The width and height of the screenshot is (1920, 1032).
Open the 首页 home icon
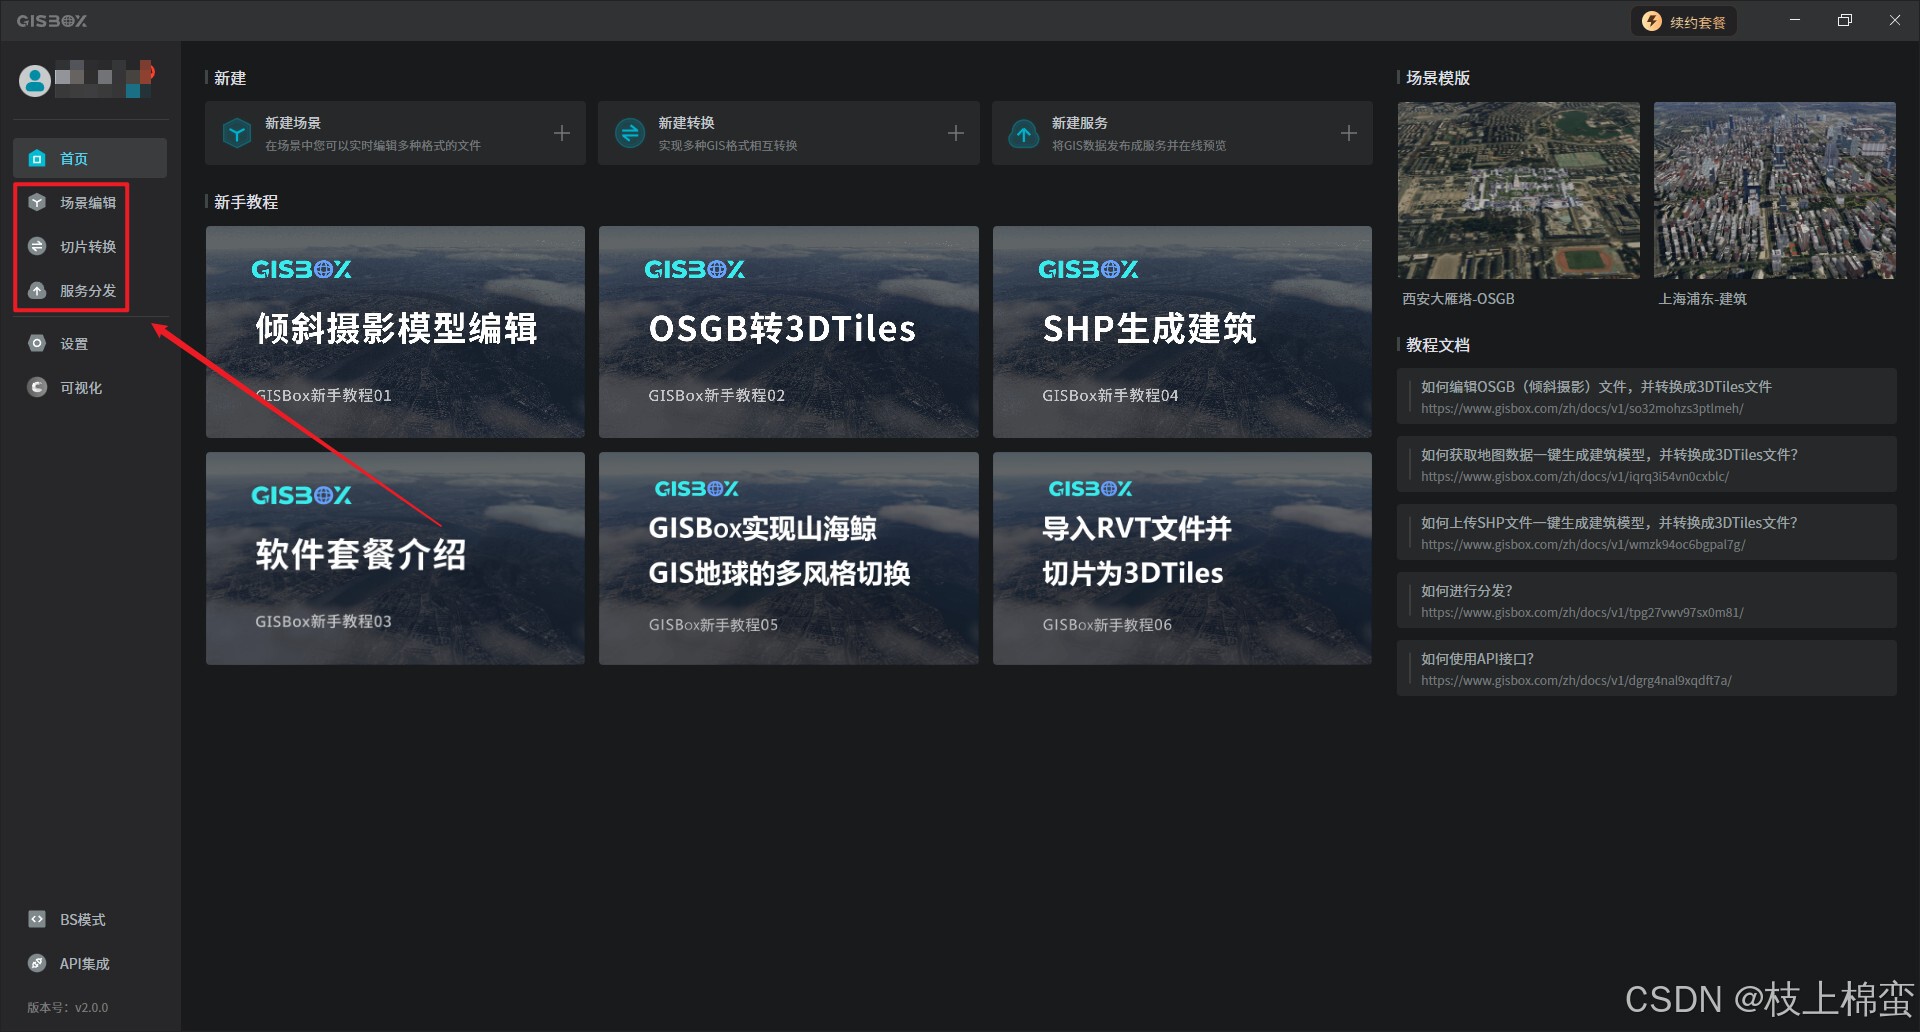coord(37,158)
